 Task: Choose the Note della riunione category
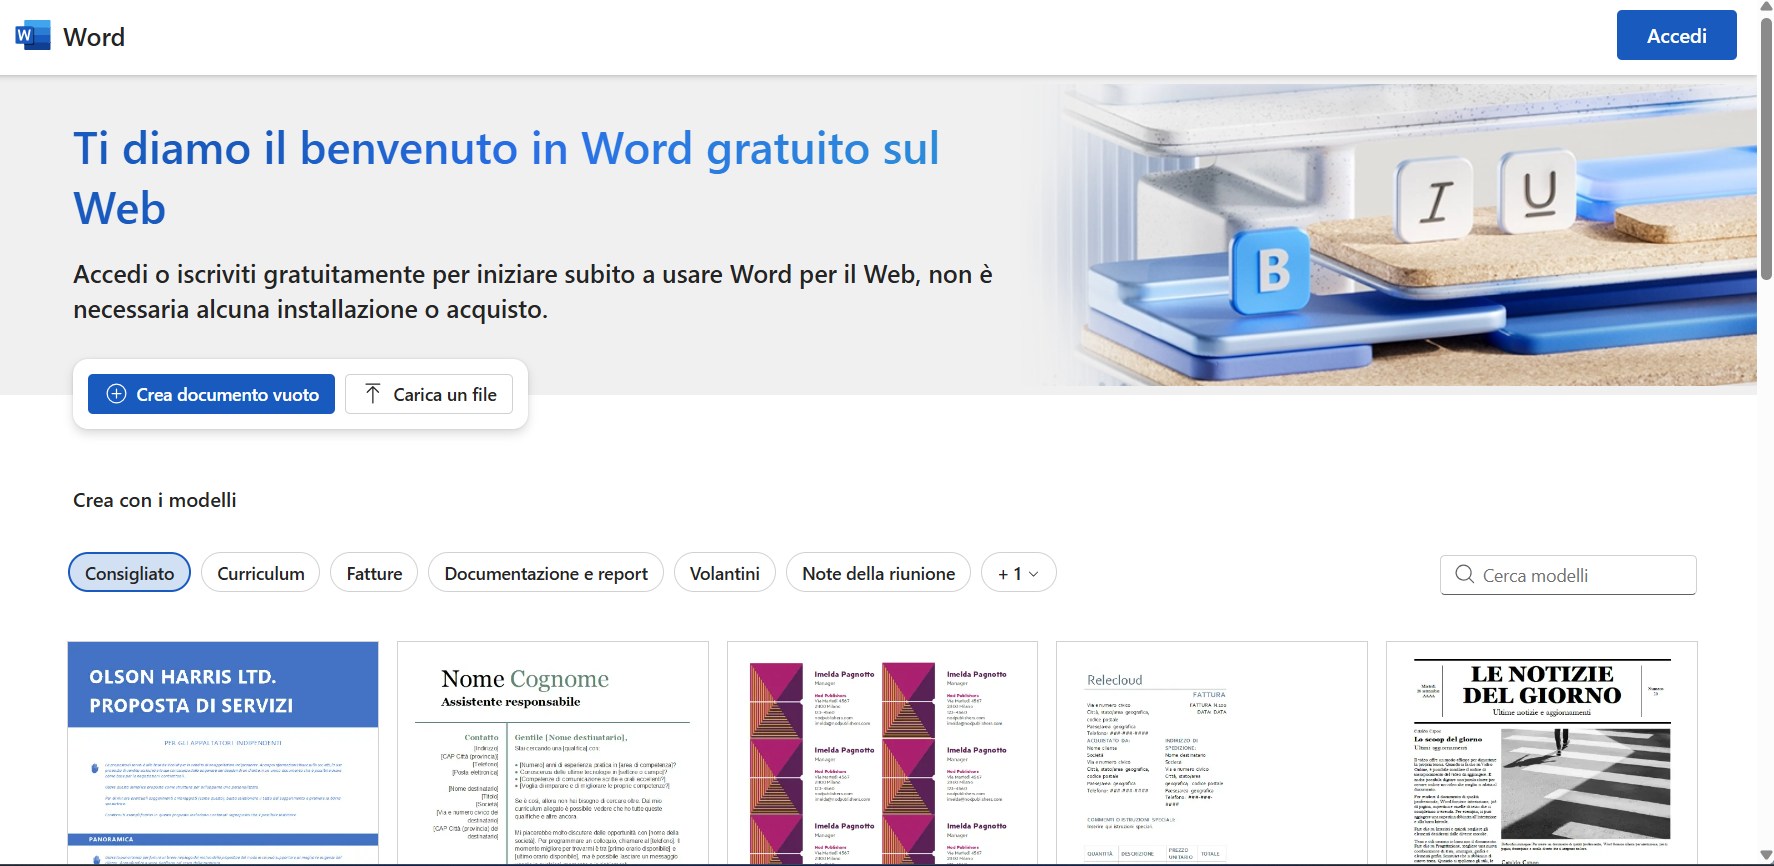[x=878, y=573]
